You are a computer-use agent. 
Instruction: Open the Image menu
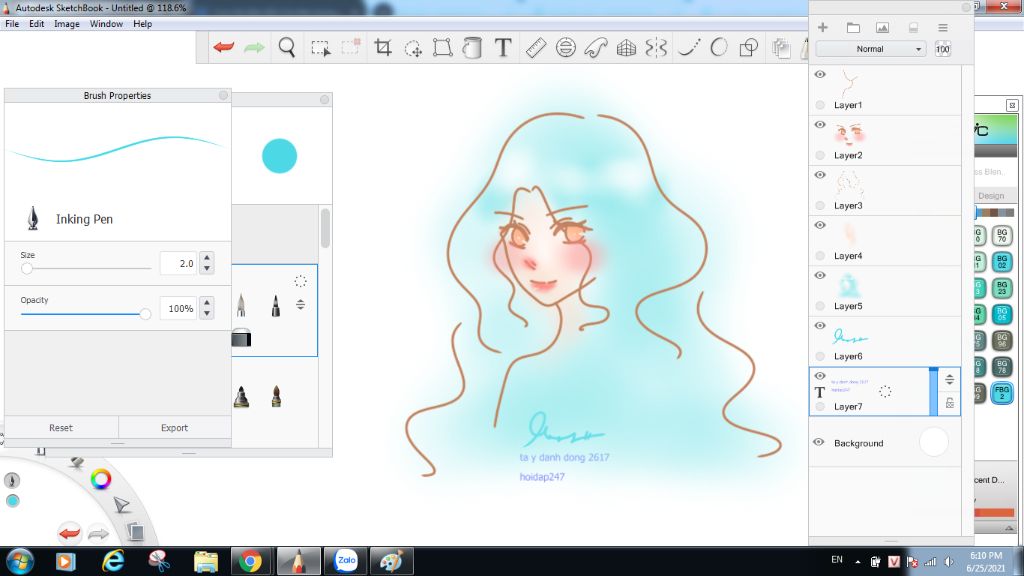(x=67, y=24)
